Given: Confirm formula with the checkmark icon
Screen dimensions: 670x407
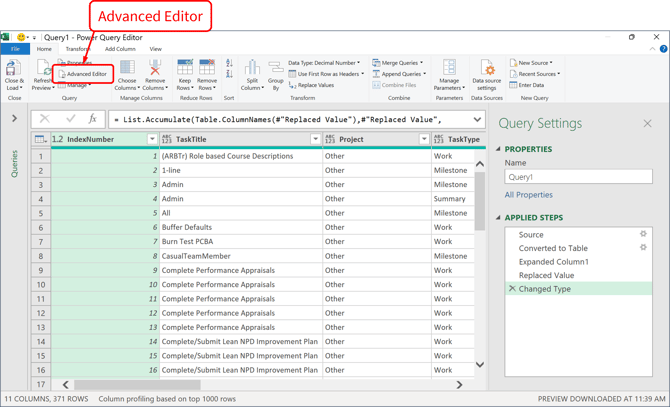Looking at the screenshot, I should (71, 119).
